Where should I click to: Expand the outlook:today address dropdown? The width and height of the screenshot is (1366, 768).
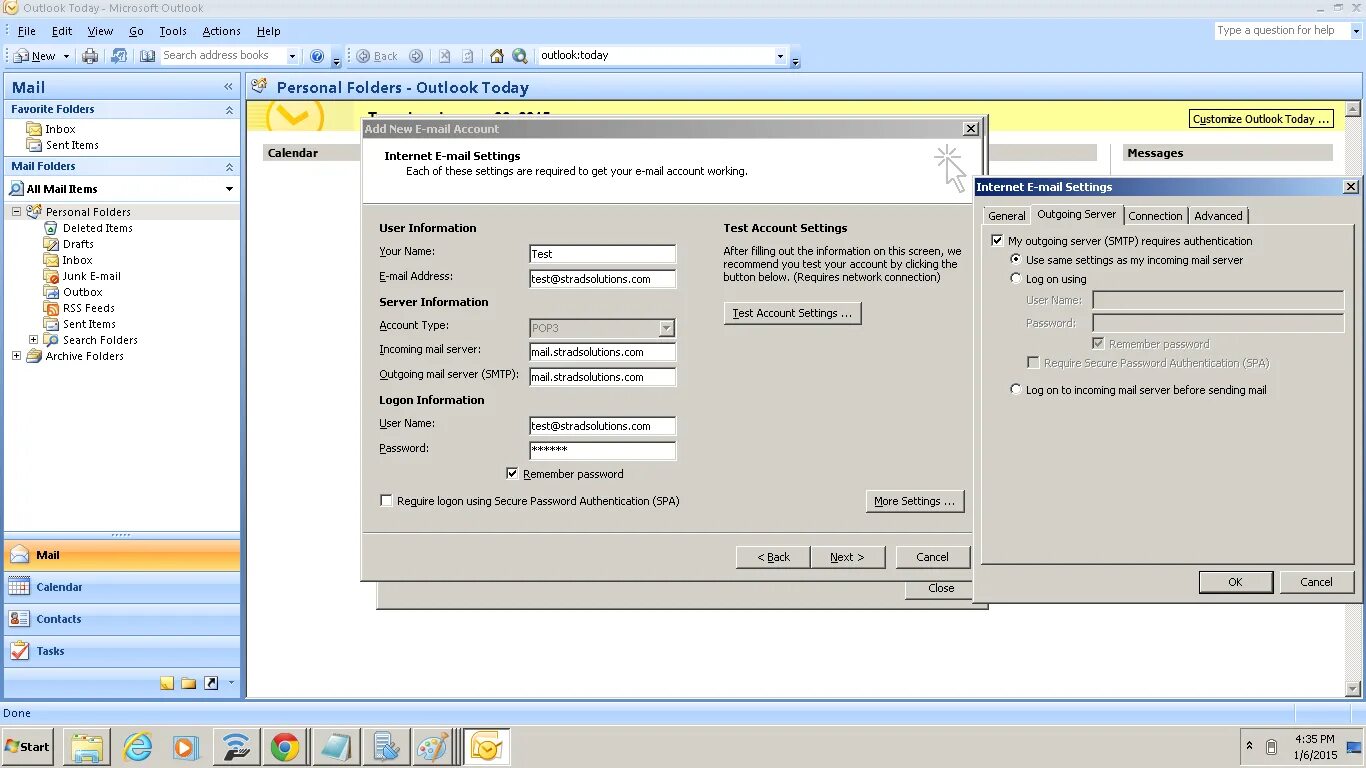[780, 57]
